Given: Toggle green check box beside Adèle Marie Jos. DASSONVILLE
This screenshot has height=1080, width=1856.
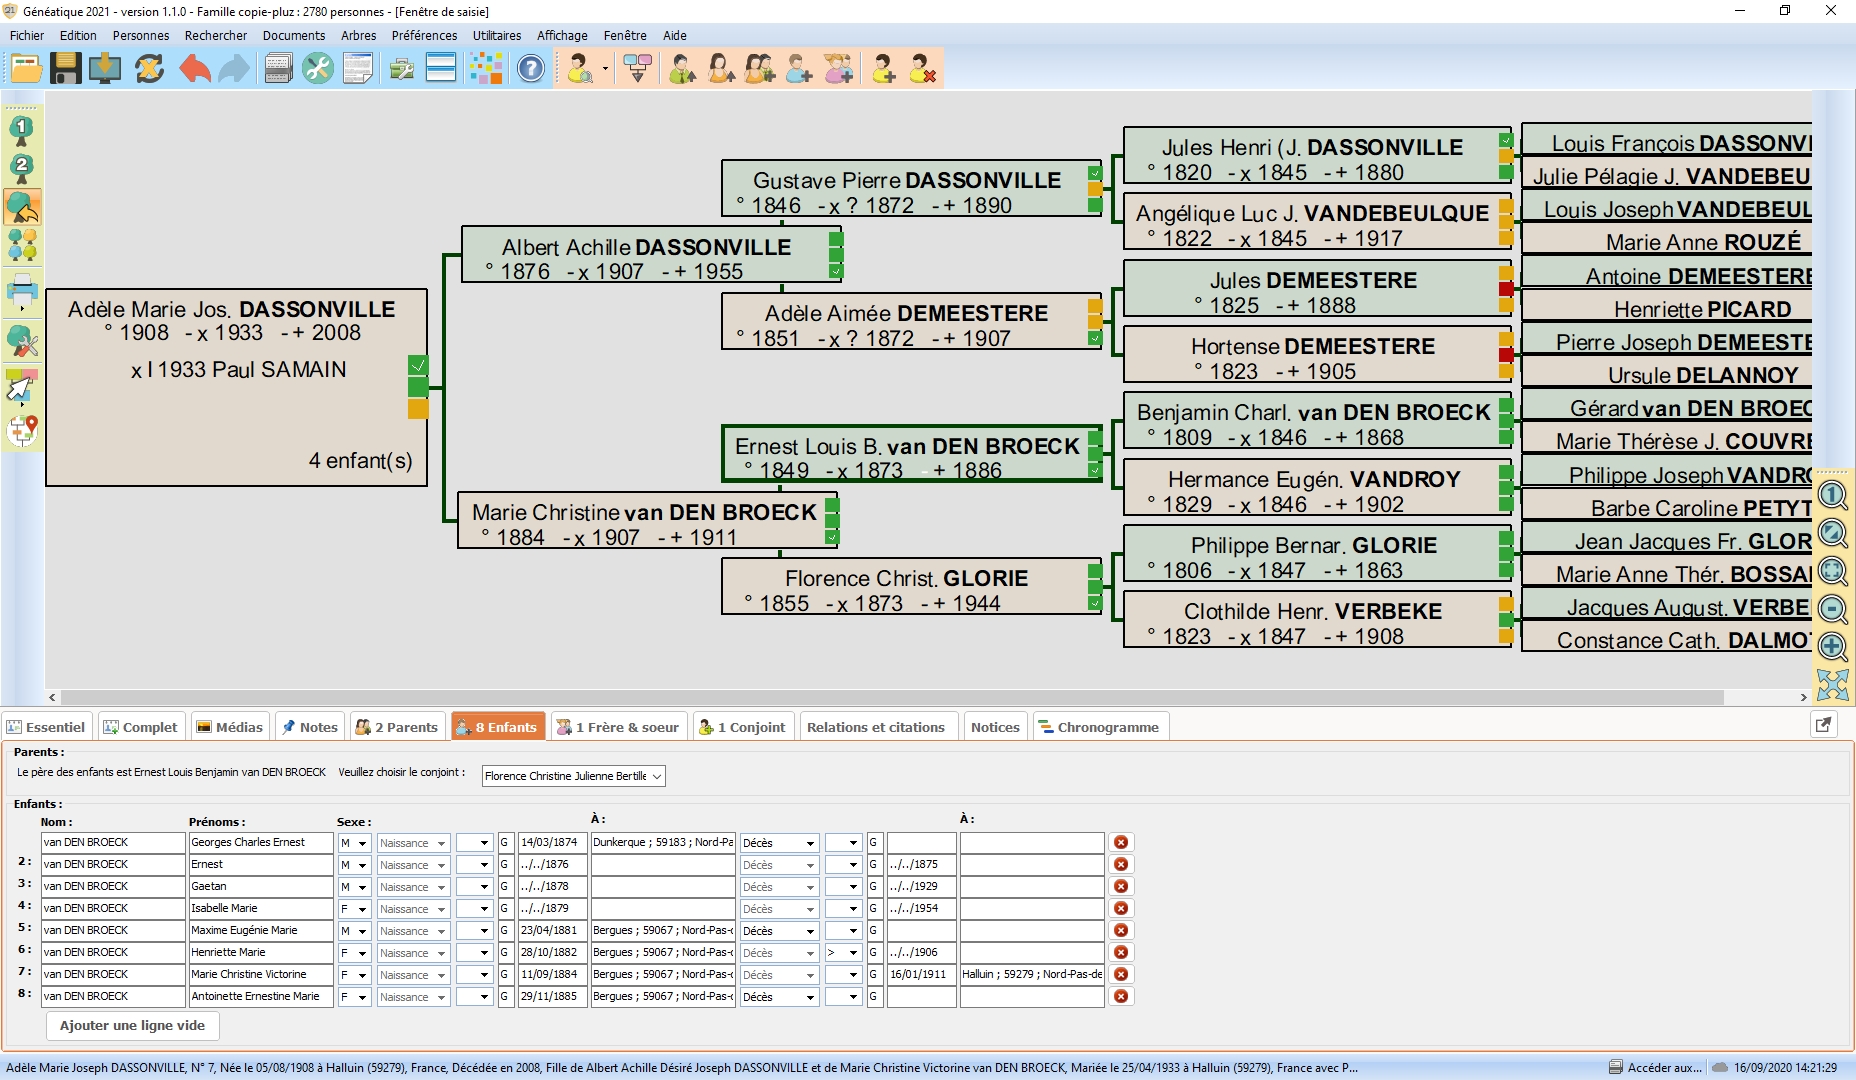Looking at the screenshot, I should pyautogui.click(x=418, y=365).
